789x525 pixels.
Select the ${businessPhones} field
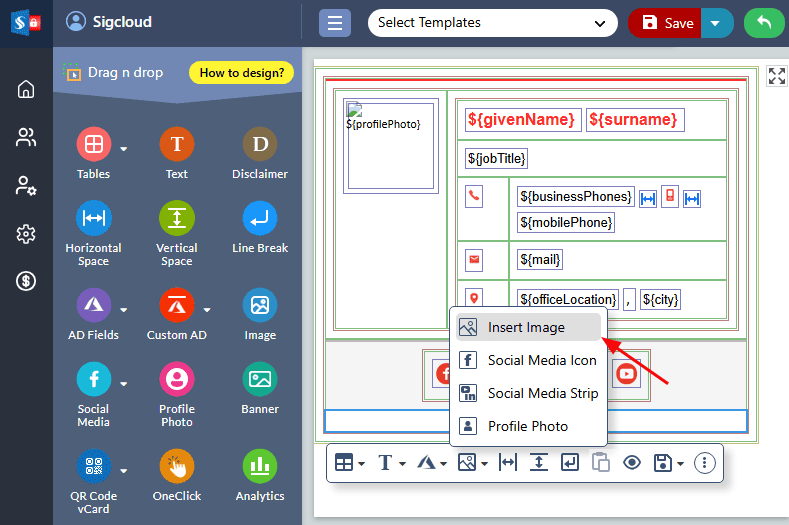pyautogui.click(x=576, y=196)
